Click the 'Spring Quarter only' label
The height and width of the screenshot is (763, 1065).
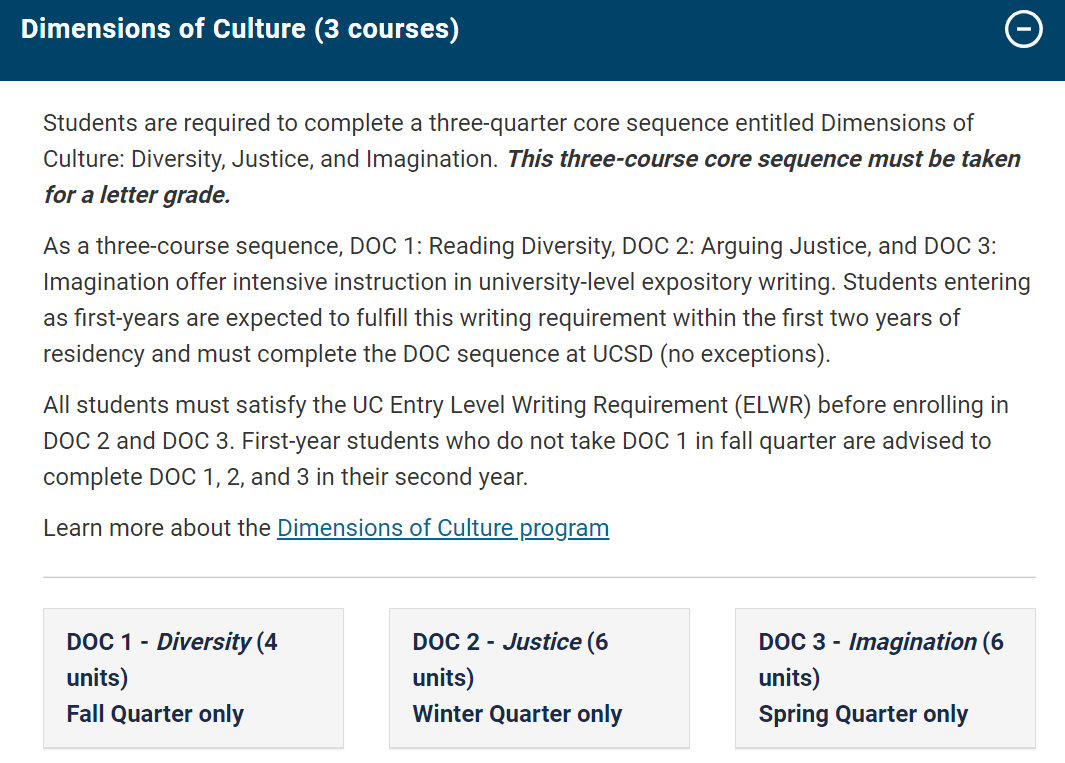[863, 714]
